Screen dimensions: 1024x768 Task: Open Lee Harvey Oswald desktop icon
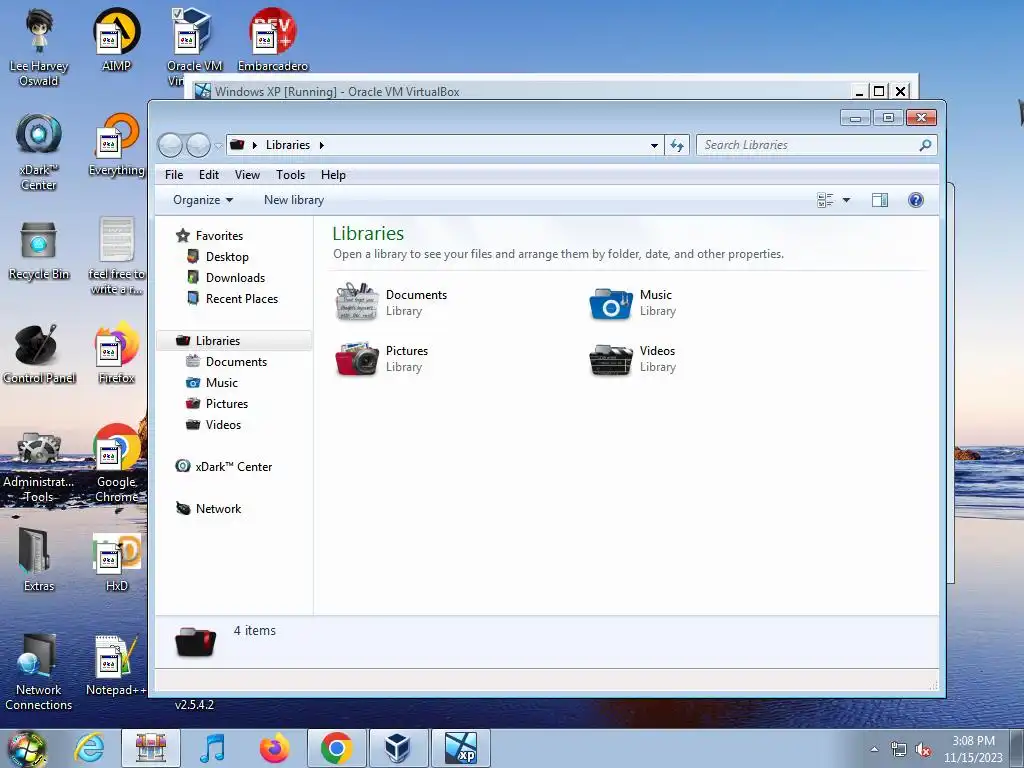(39, 47)
